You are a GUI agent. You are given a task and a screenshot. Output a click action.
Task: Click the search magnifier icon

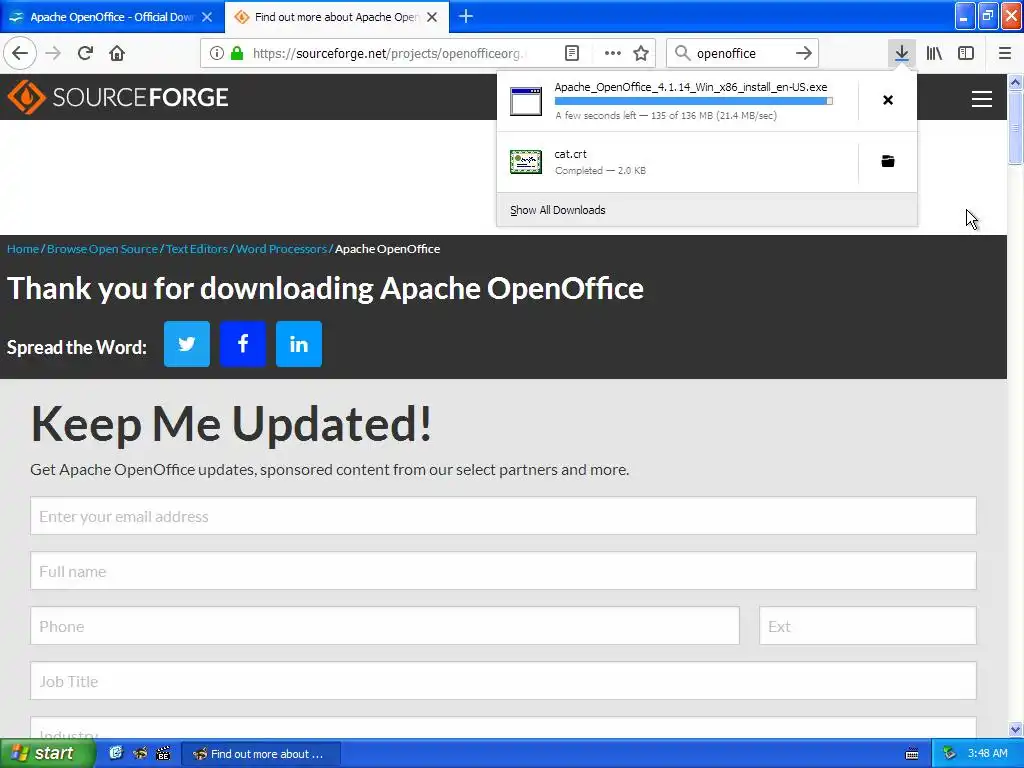pos(682,53)
